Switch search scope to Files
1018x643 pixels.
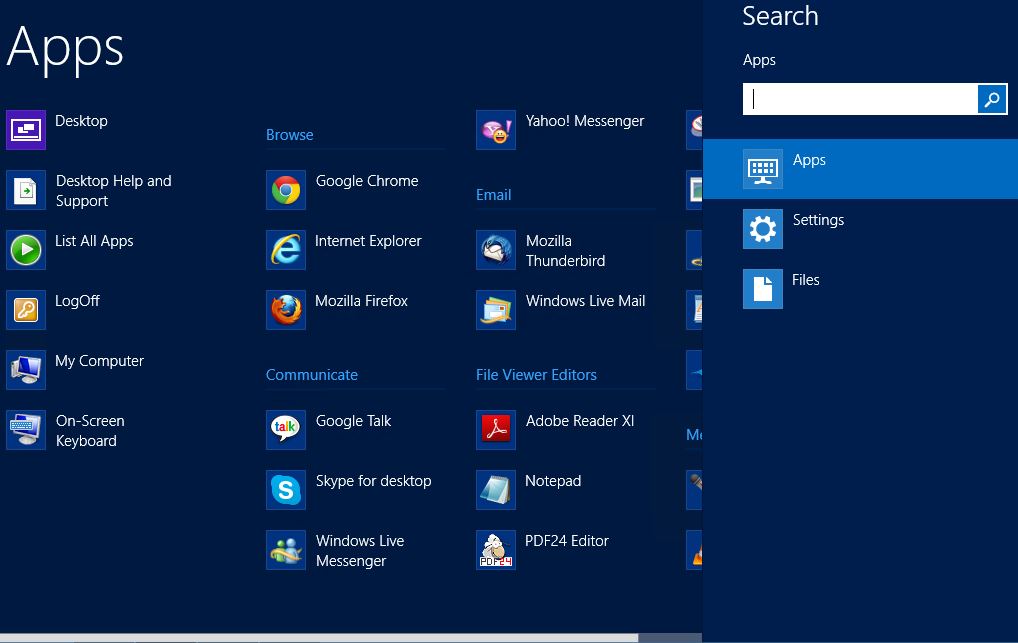(x=860, y=288)
